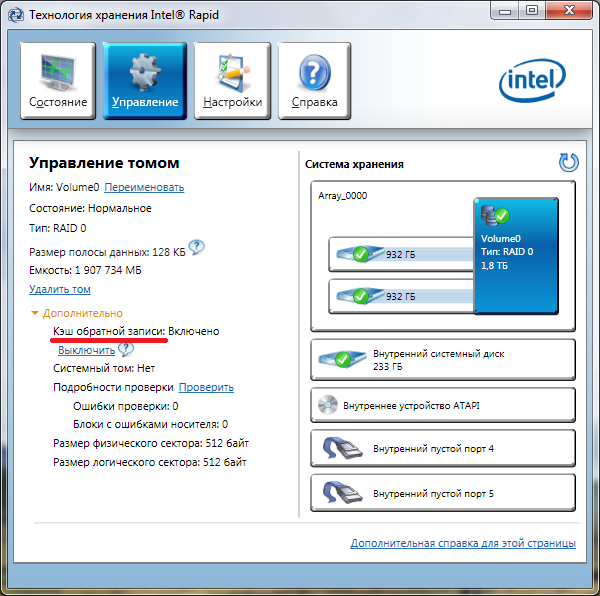Click the Intel logo
The image size is (600, 596).
pyautogui.click(x=532, y=80)
